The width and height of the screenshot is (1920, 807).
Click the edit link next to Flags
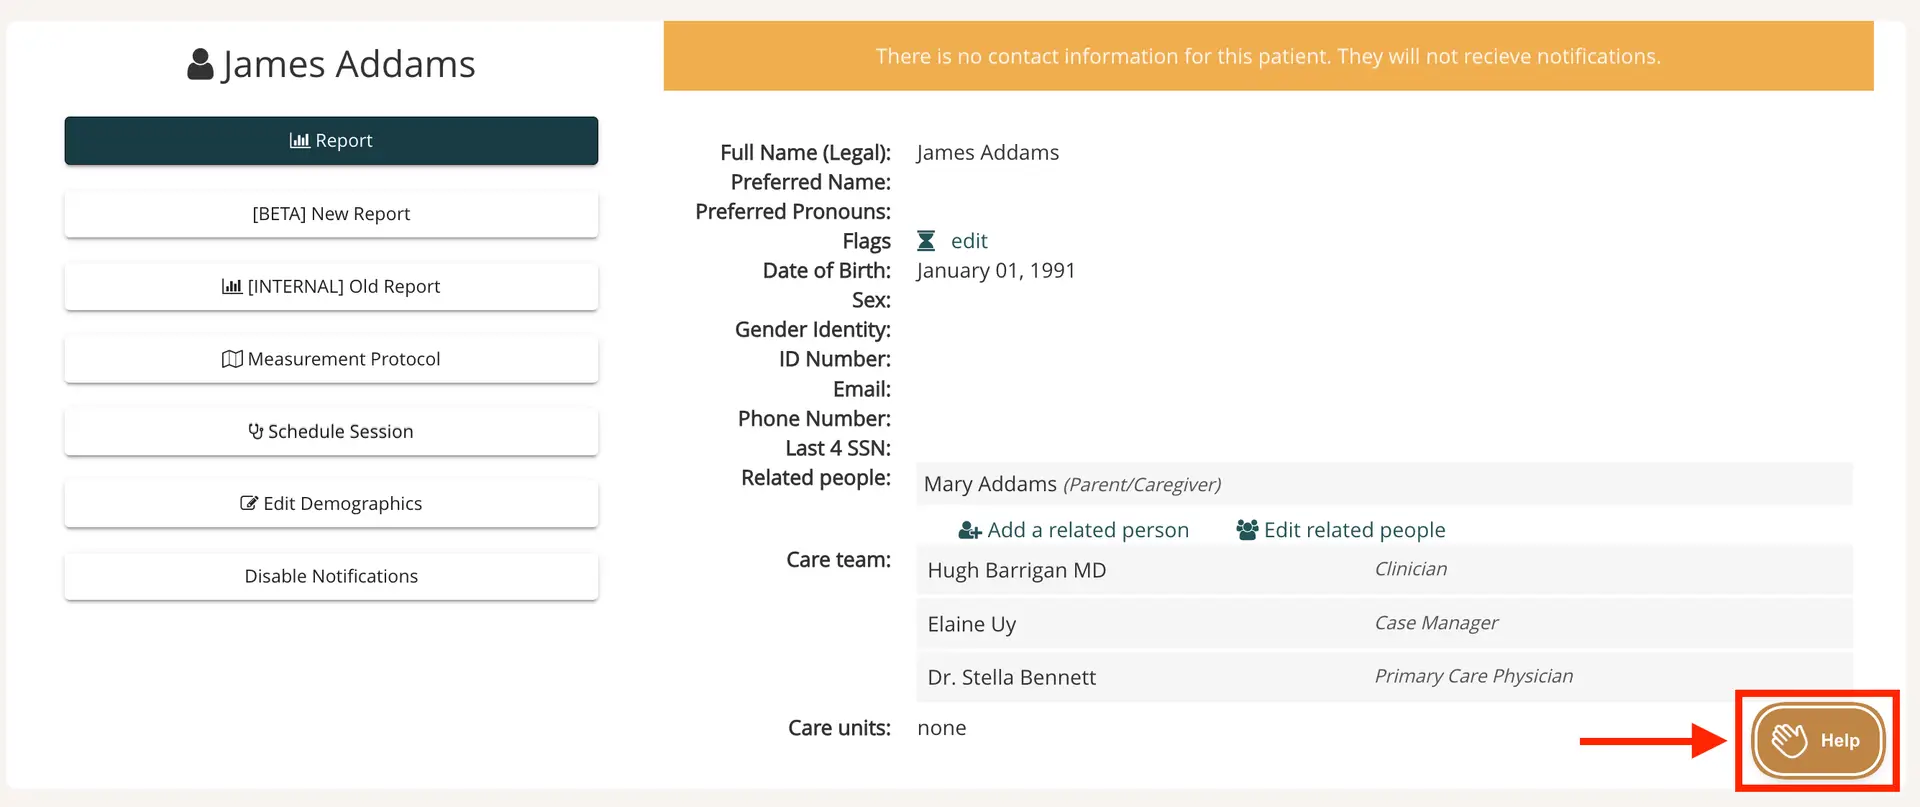pyautogui.click(x=968, y=240)
